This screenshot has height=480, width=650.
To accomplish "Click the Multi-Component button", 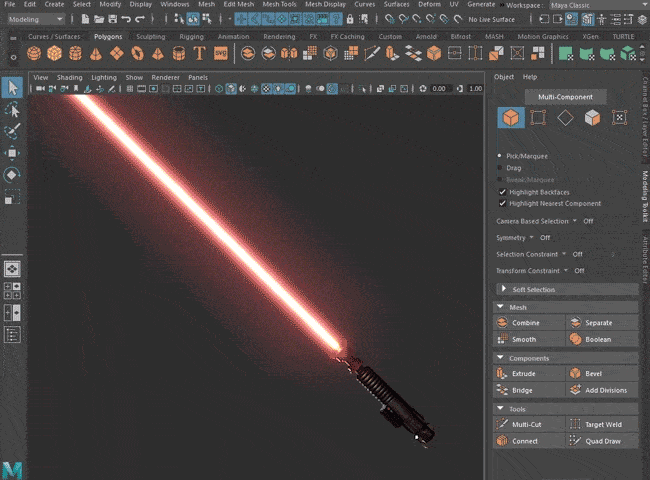I will click(x=565, y=97).
